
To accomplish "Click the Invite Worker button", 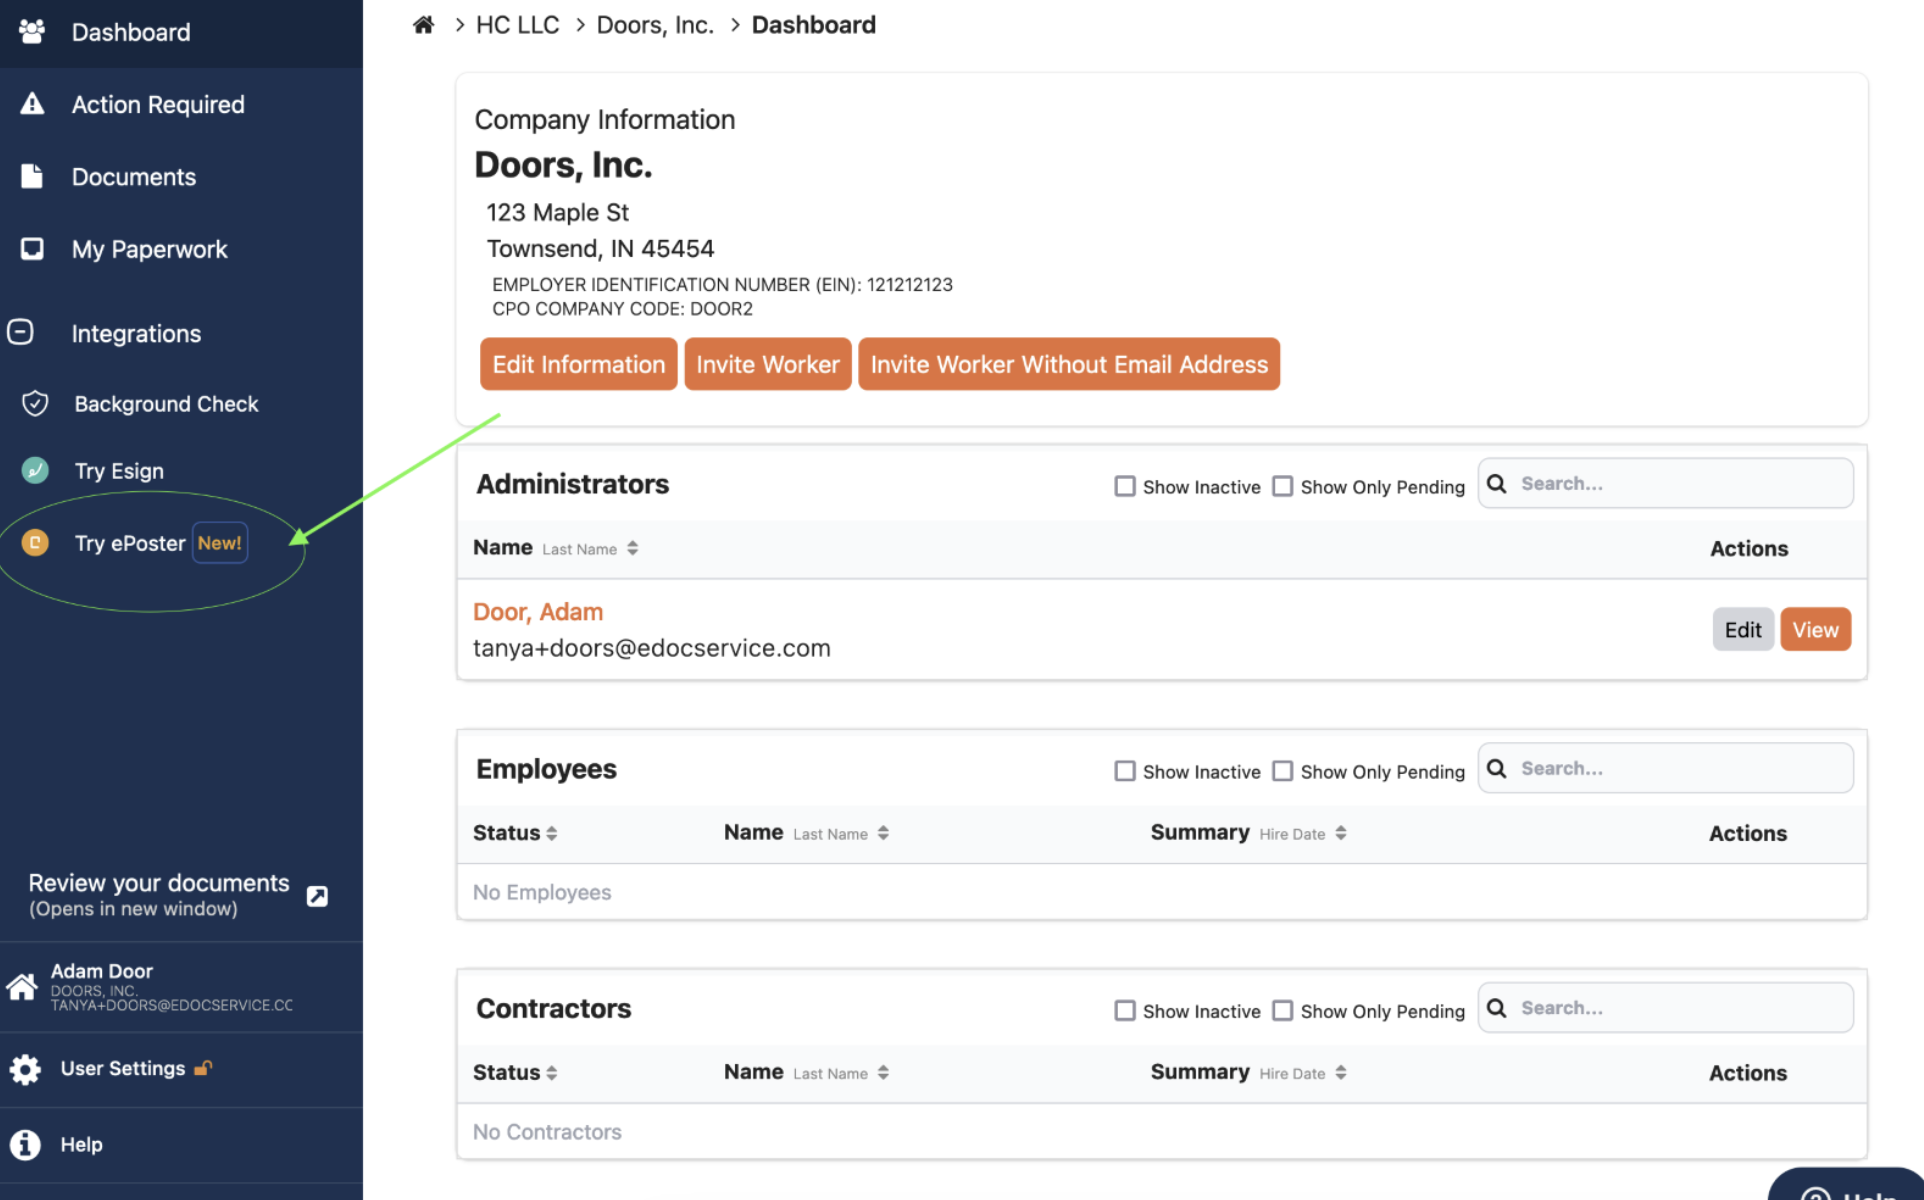I will pos(768,364).
